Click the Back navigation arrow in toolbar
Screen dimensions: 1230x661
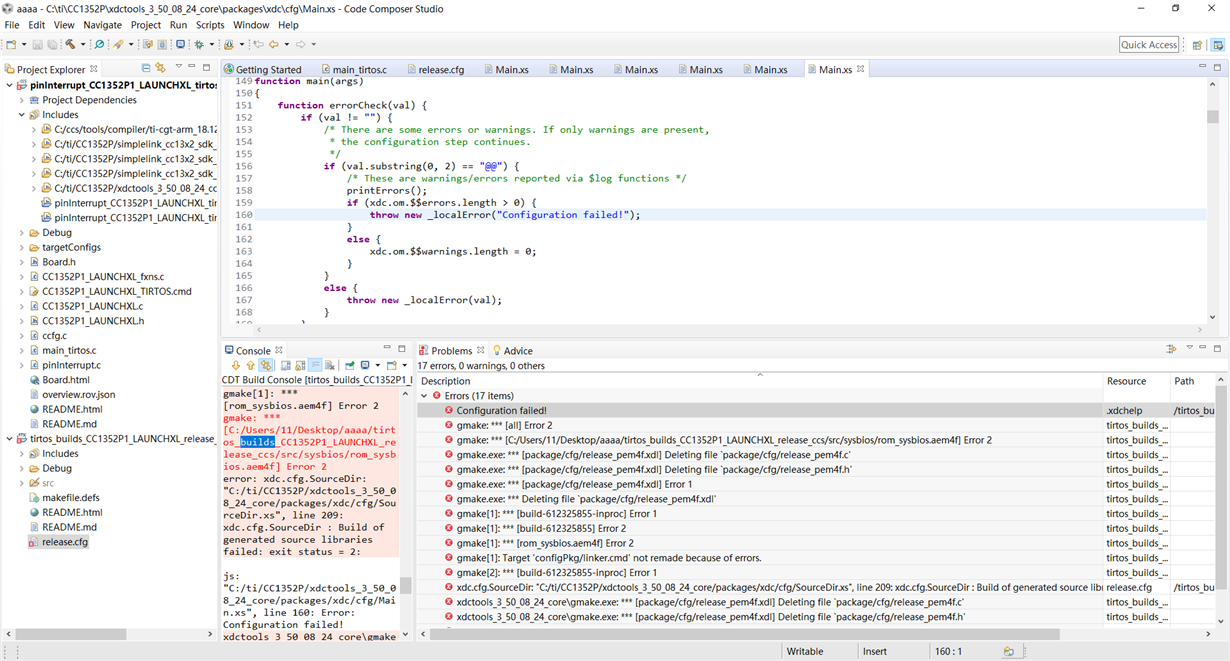tap(273, 45)
